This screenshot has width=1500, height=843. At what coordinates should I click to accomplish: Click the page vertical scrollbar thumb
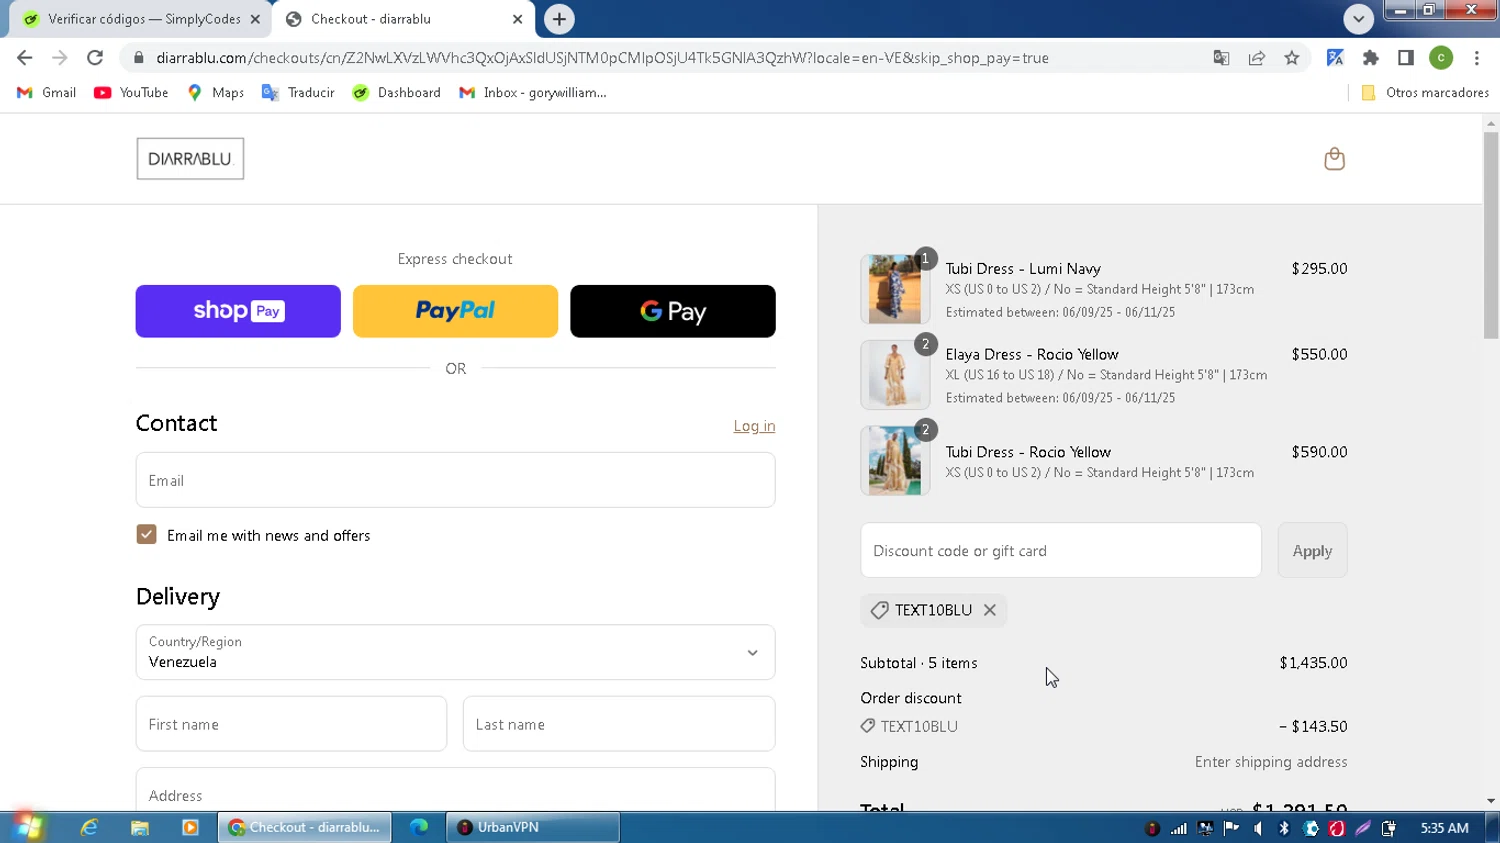tap(1491, 235)
